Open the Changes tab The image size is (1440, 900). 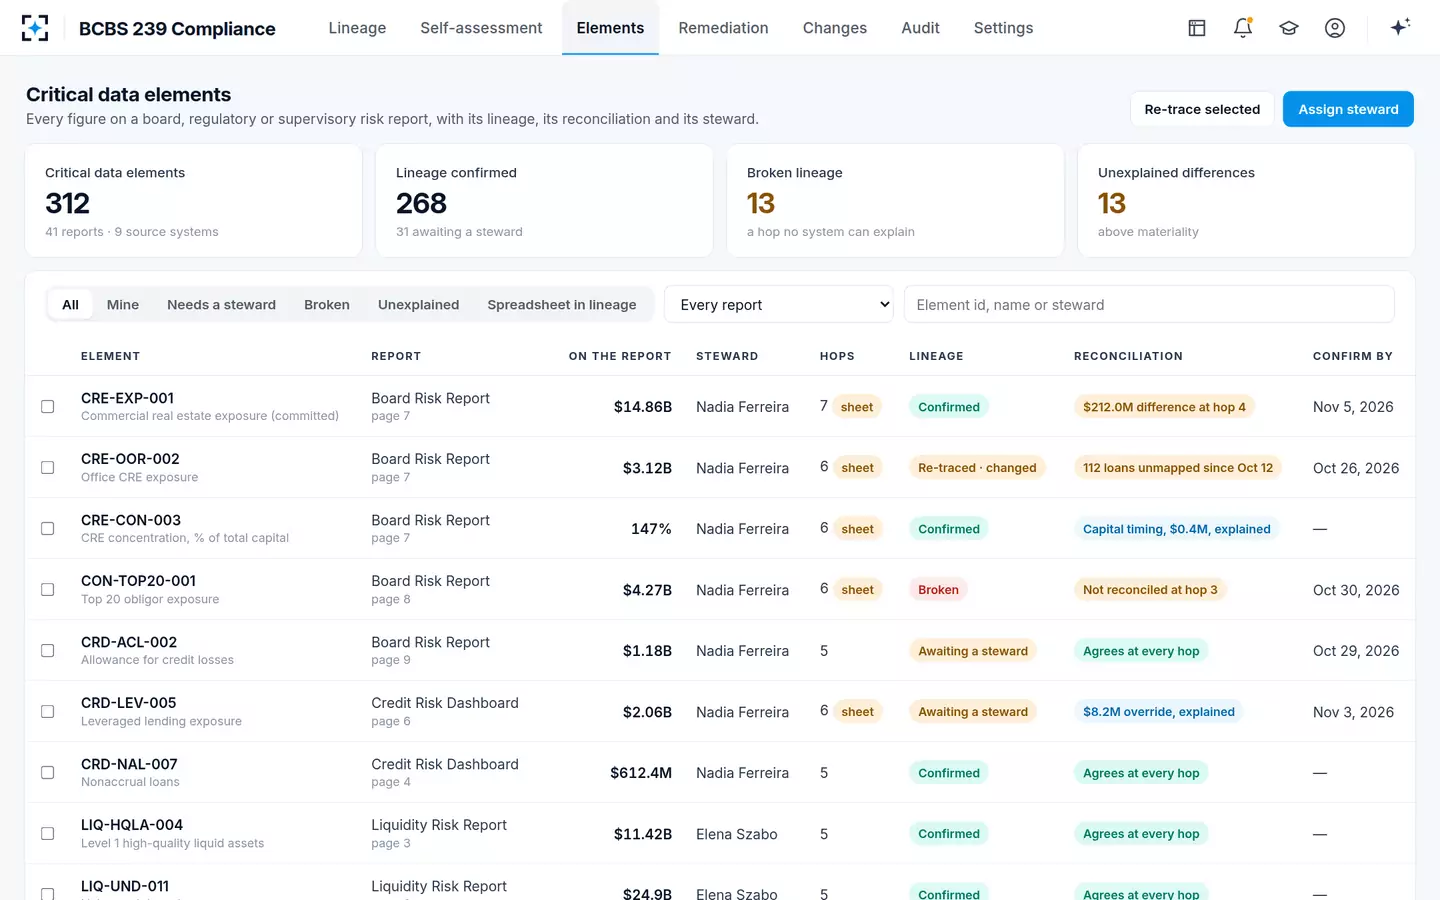[834, 28]
